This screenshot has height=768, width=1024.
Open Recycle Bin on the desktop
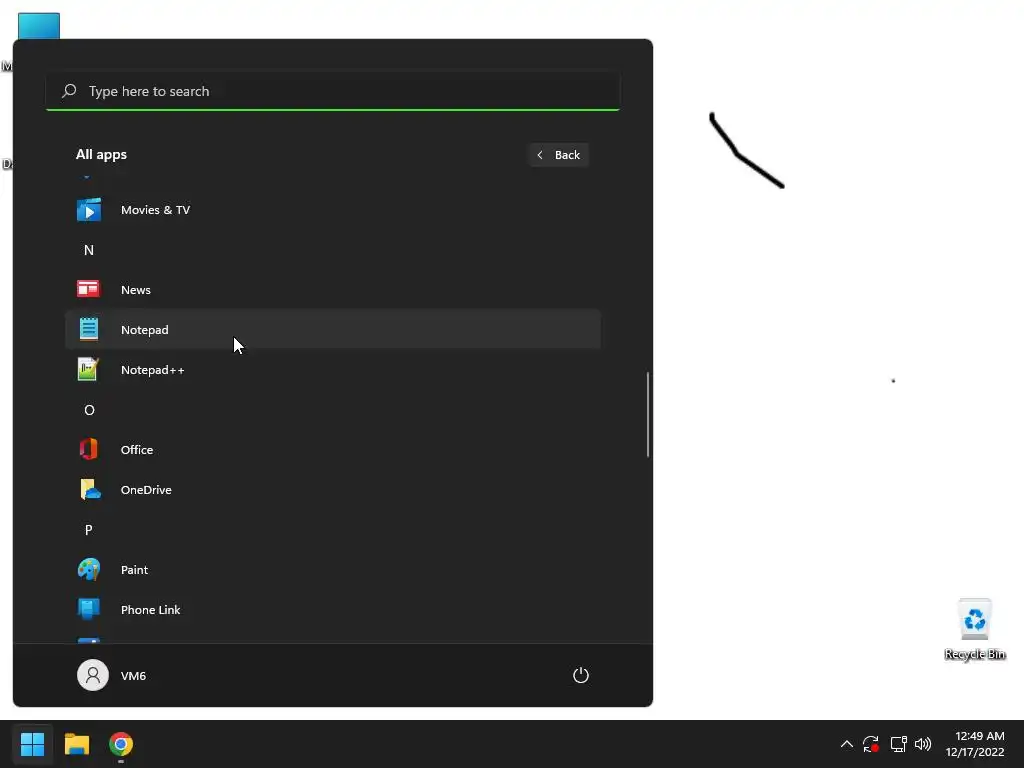[974, 630]
